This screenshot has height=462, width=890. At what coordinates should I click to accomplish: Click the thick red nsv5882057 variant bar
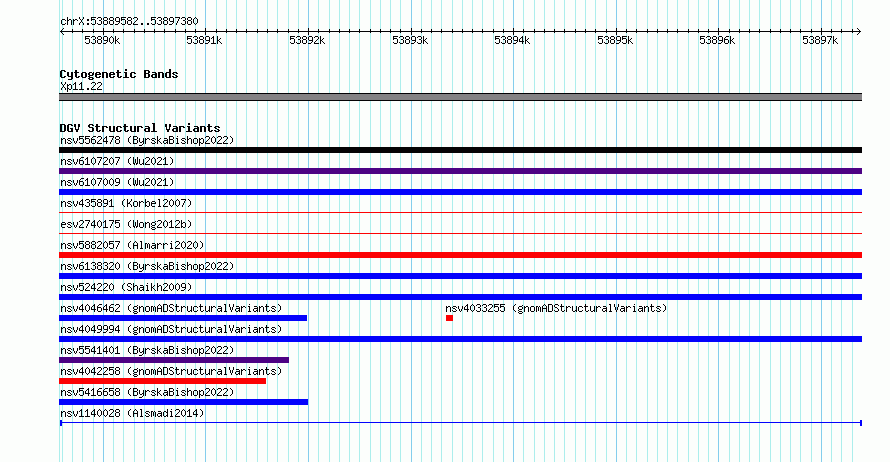[x=460, y=255]
